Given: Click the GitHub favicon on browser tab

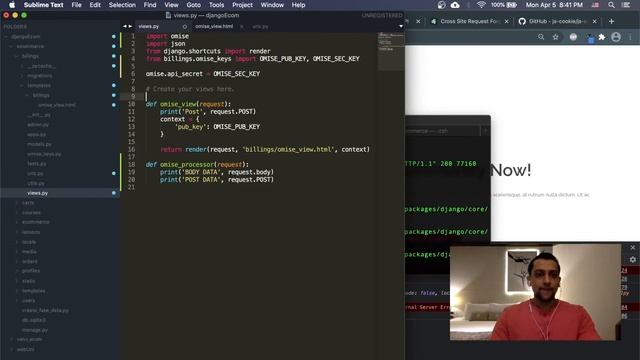Looking at the screenshot, I should pyautogui.click(x=522, y=21).
